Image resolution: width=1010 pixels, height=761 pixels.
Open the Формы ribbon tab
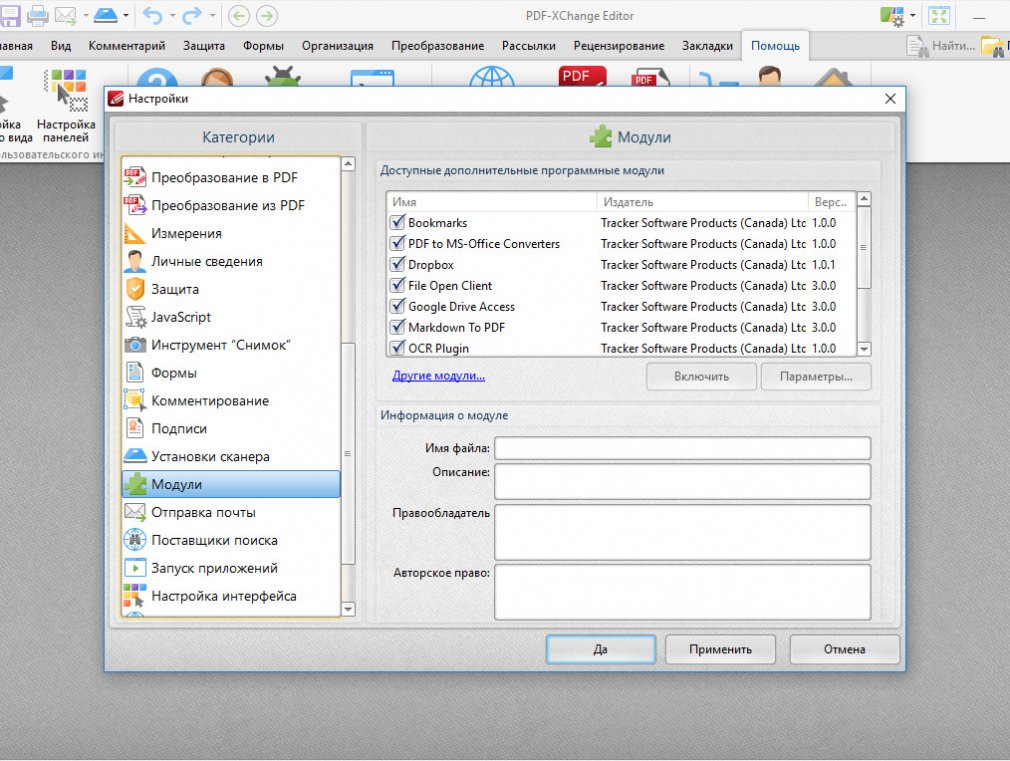(x=263, y=46)
